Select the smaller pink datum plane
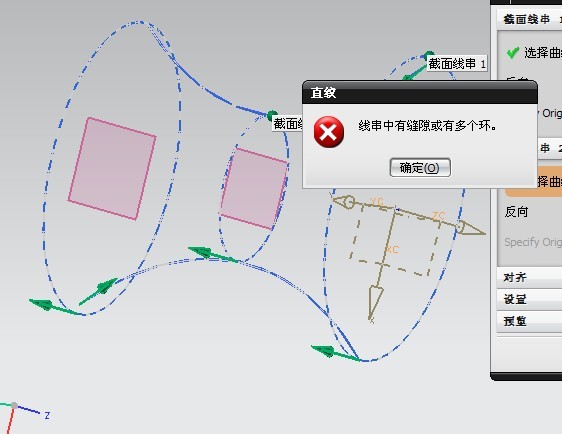562x434 pixels. (x=254, y=189)
